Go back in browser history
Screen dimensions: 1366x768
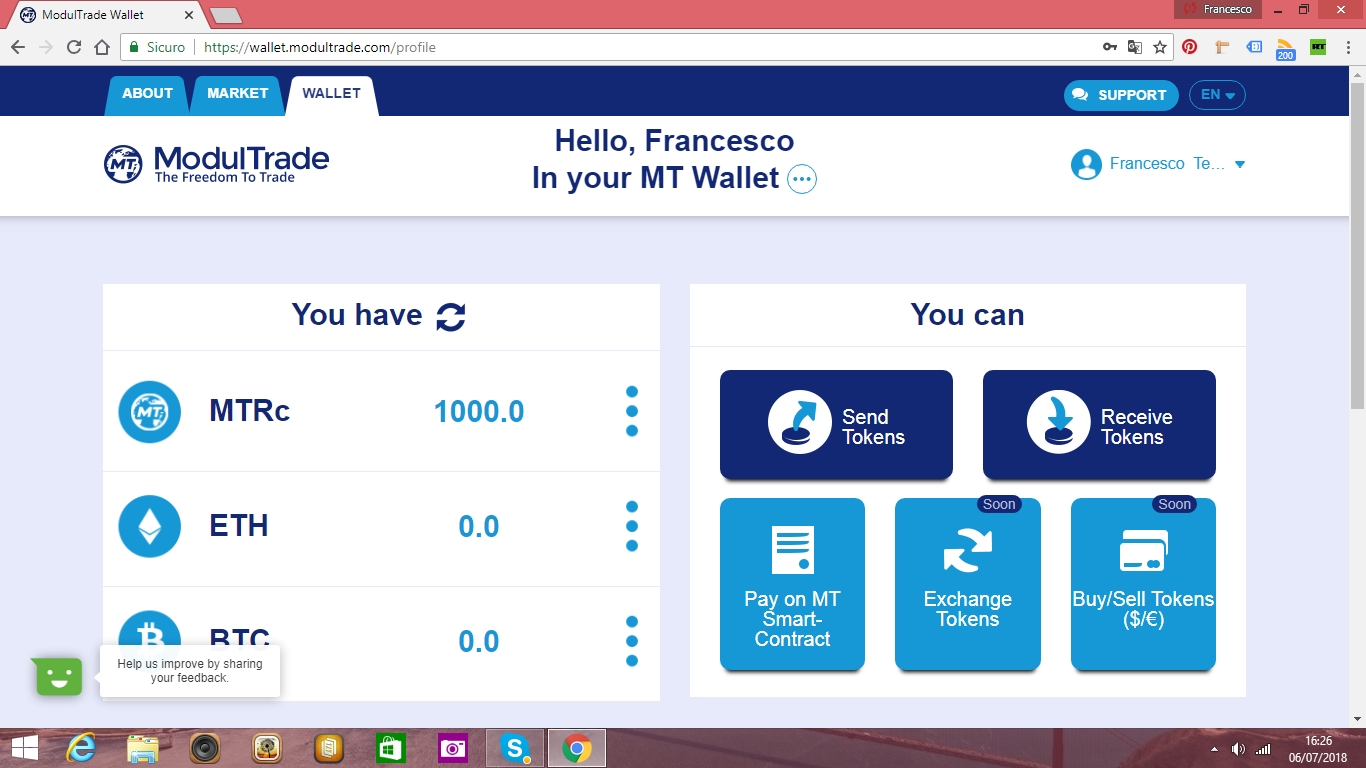click(x=18, y=47)
